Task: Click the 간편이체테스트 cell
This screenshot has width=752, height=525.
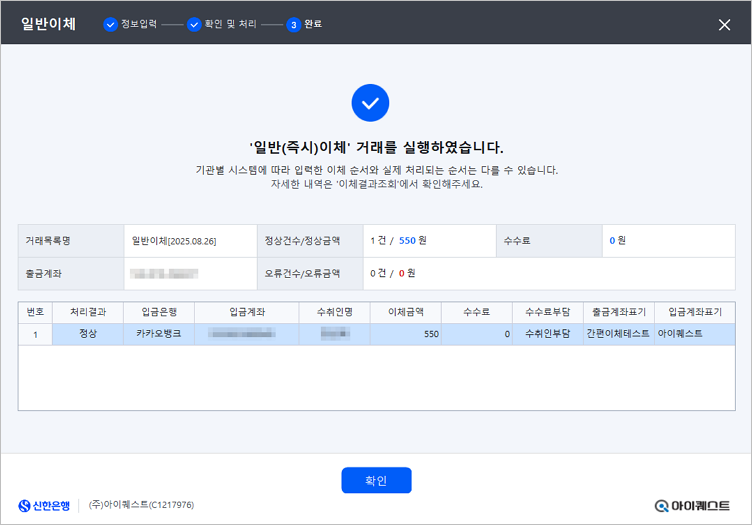Action: click(x=619, y=334)
